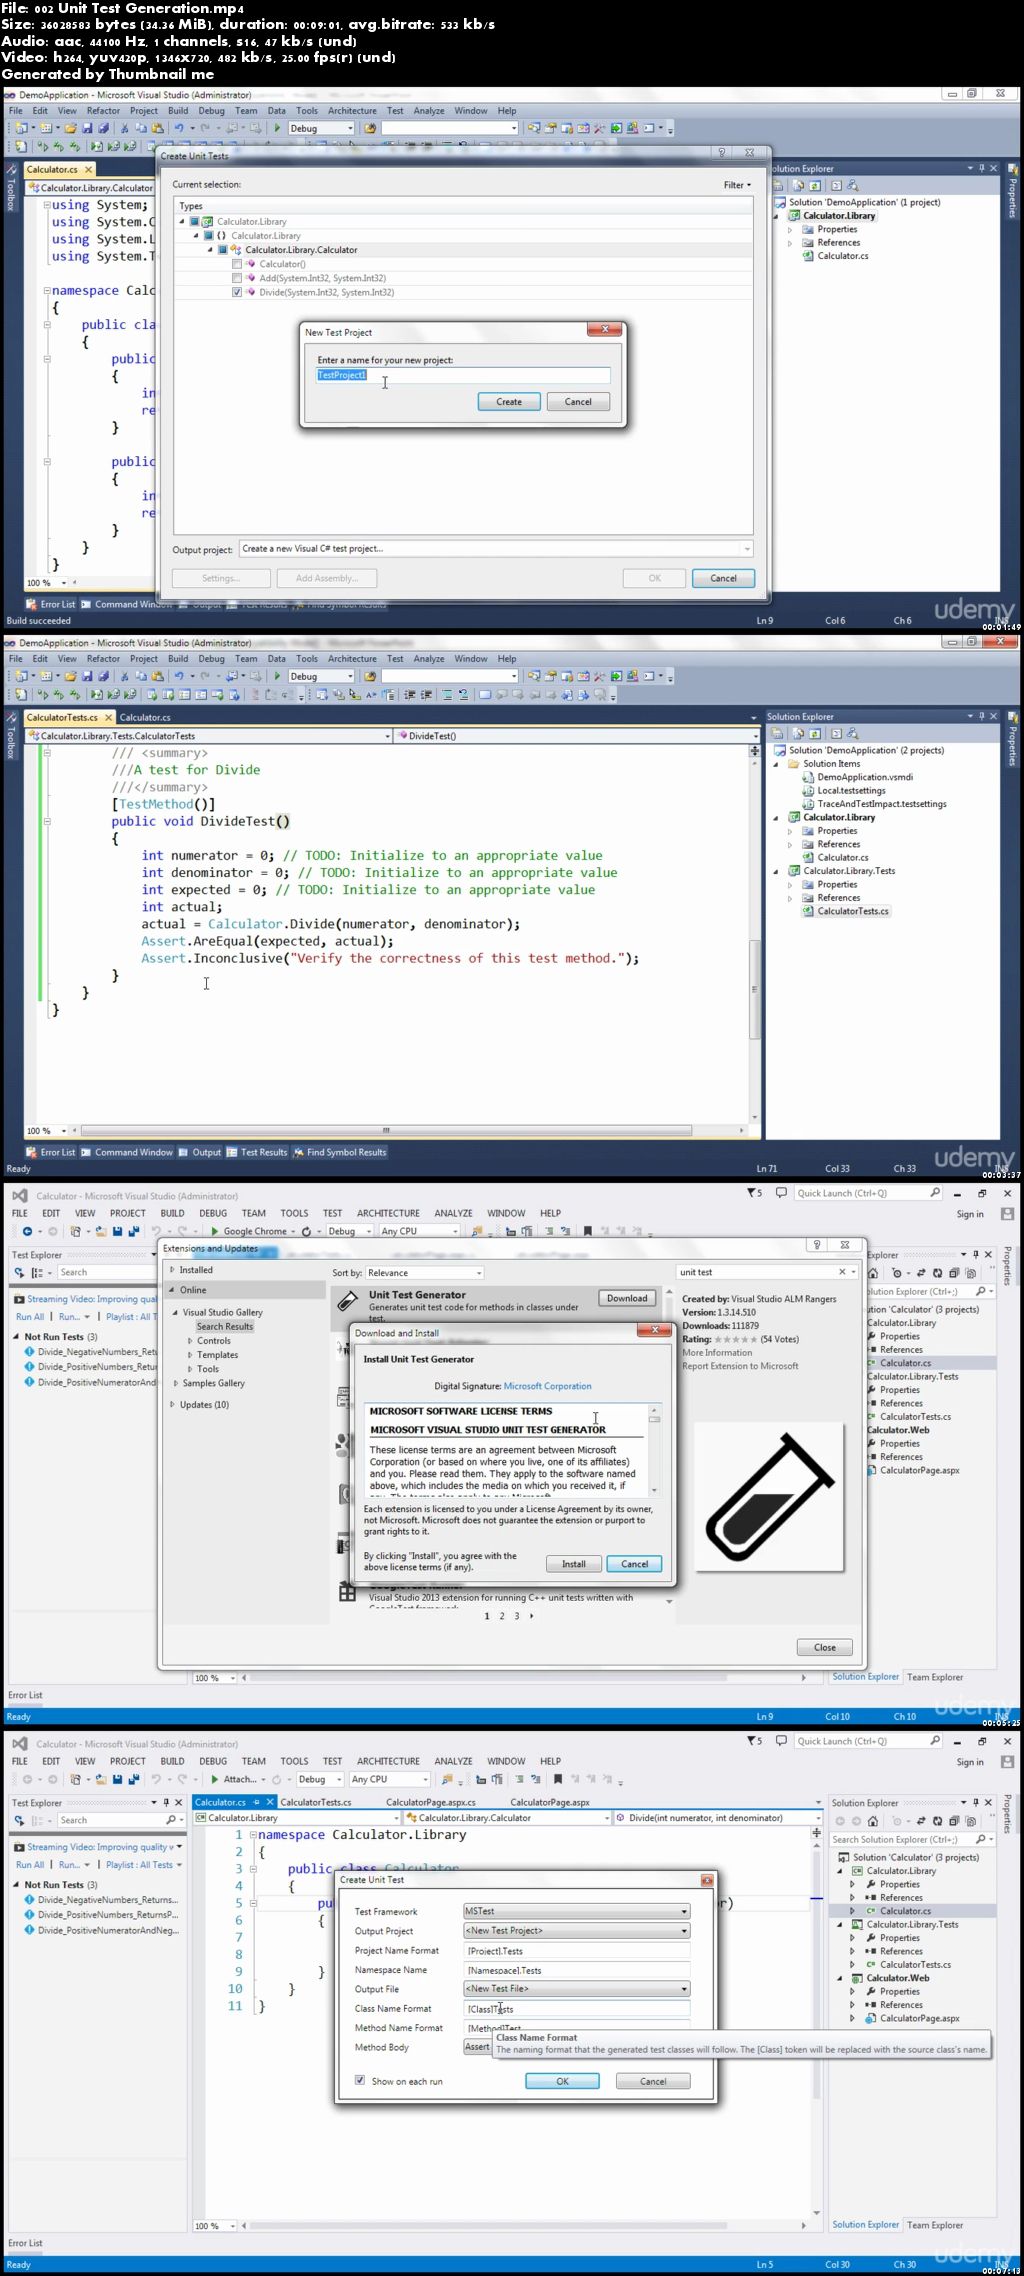The width and height of the screenshot is (1024, 2276).
Task: Open the Microsoft Corporation digital signature link
Action: pyautogui.click(x=547, y=1386)
